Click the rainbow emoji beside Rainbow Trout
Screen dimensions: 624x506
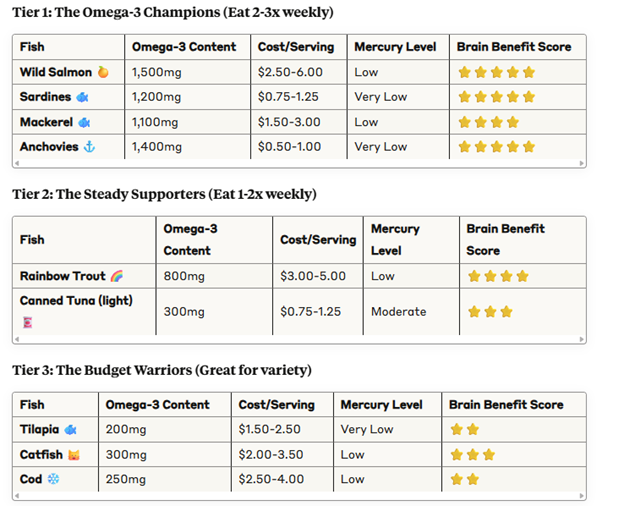pos(116,276)
